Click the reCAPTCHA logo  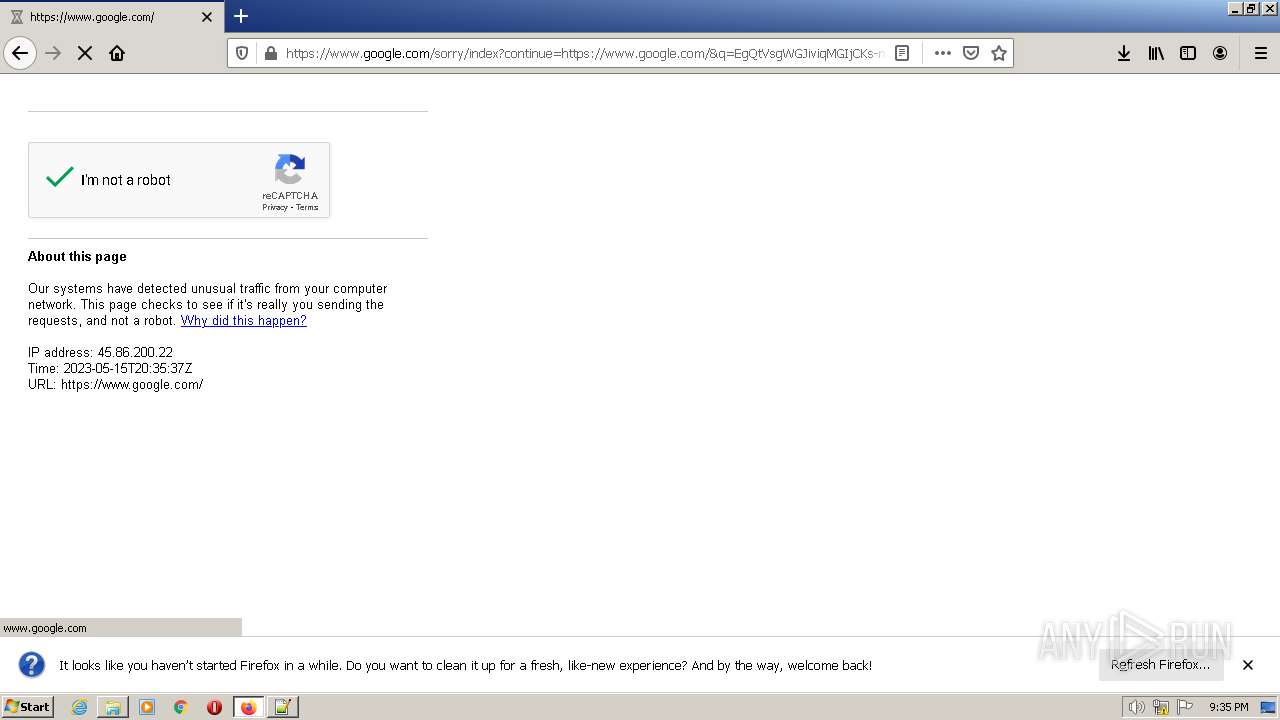point(290,170)
